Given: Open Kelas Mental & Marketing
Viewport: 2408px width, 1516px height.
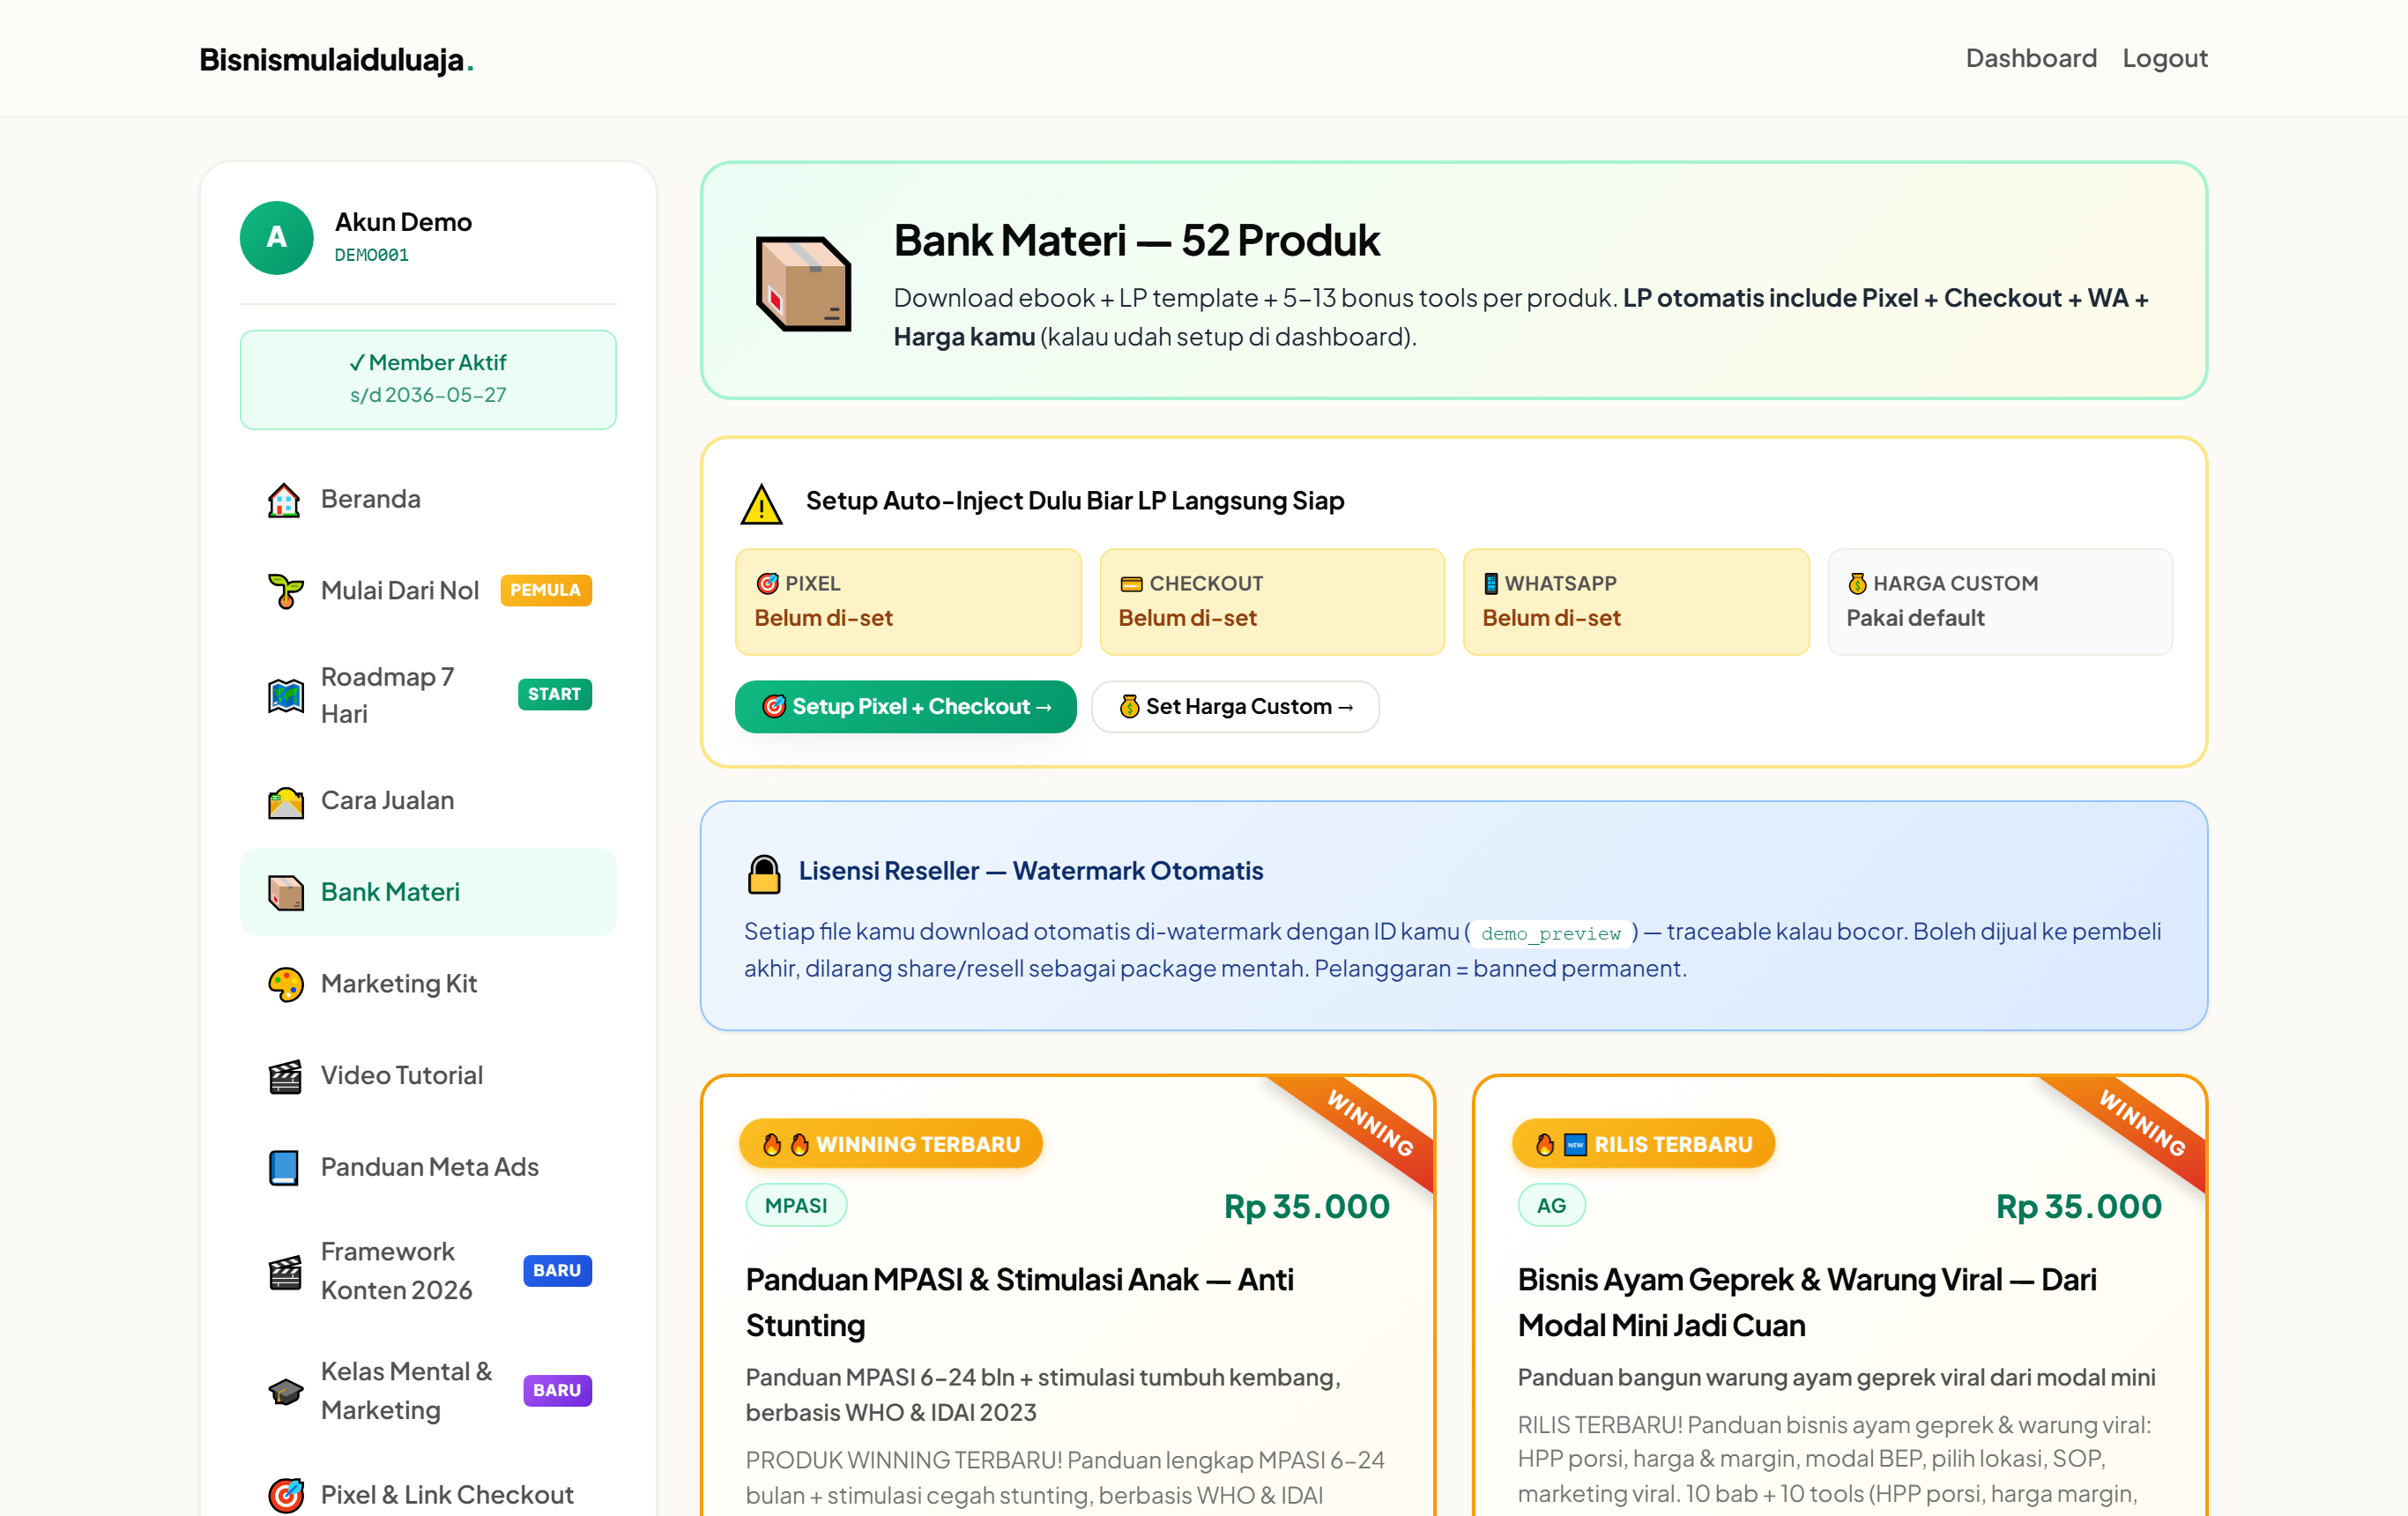Looking at the screenshot, I should pos(428,1391).
